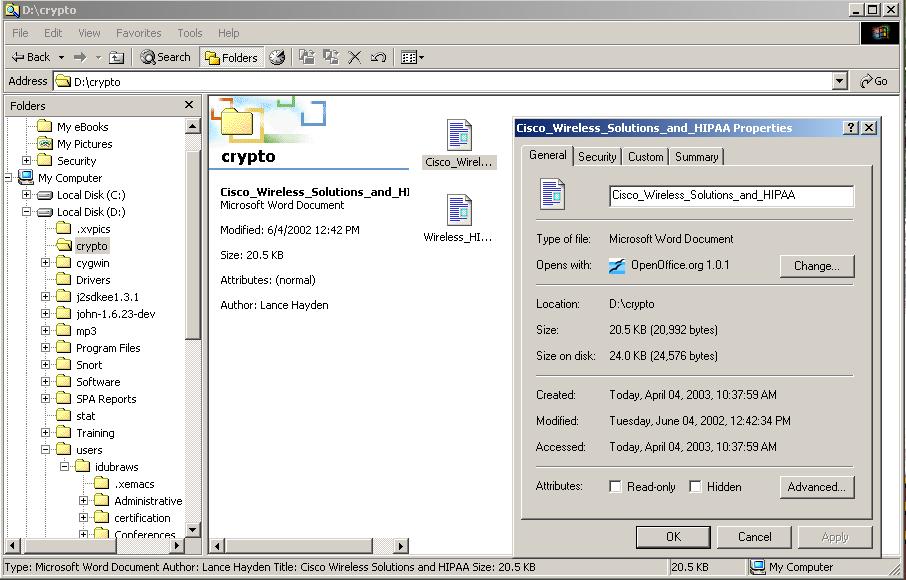Click the Move To toolbar icon
This screenshot has width=906, height=580.
pos(307,57)
